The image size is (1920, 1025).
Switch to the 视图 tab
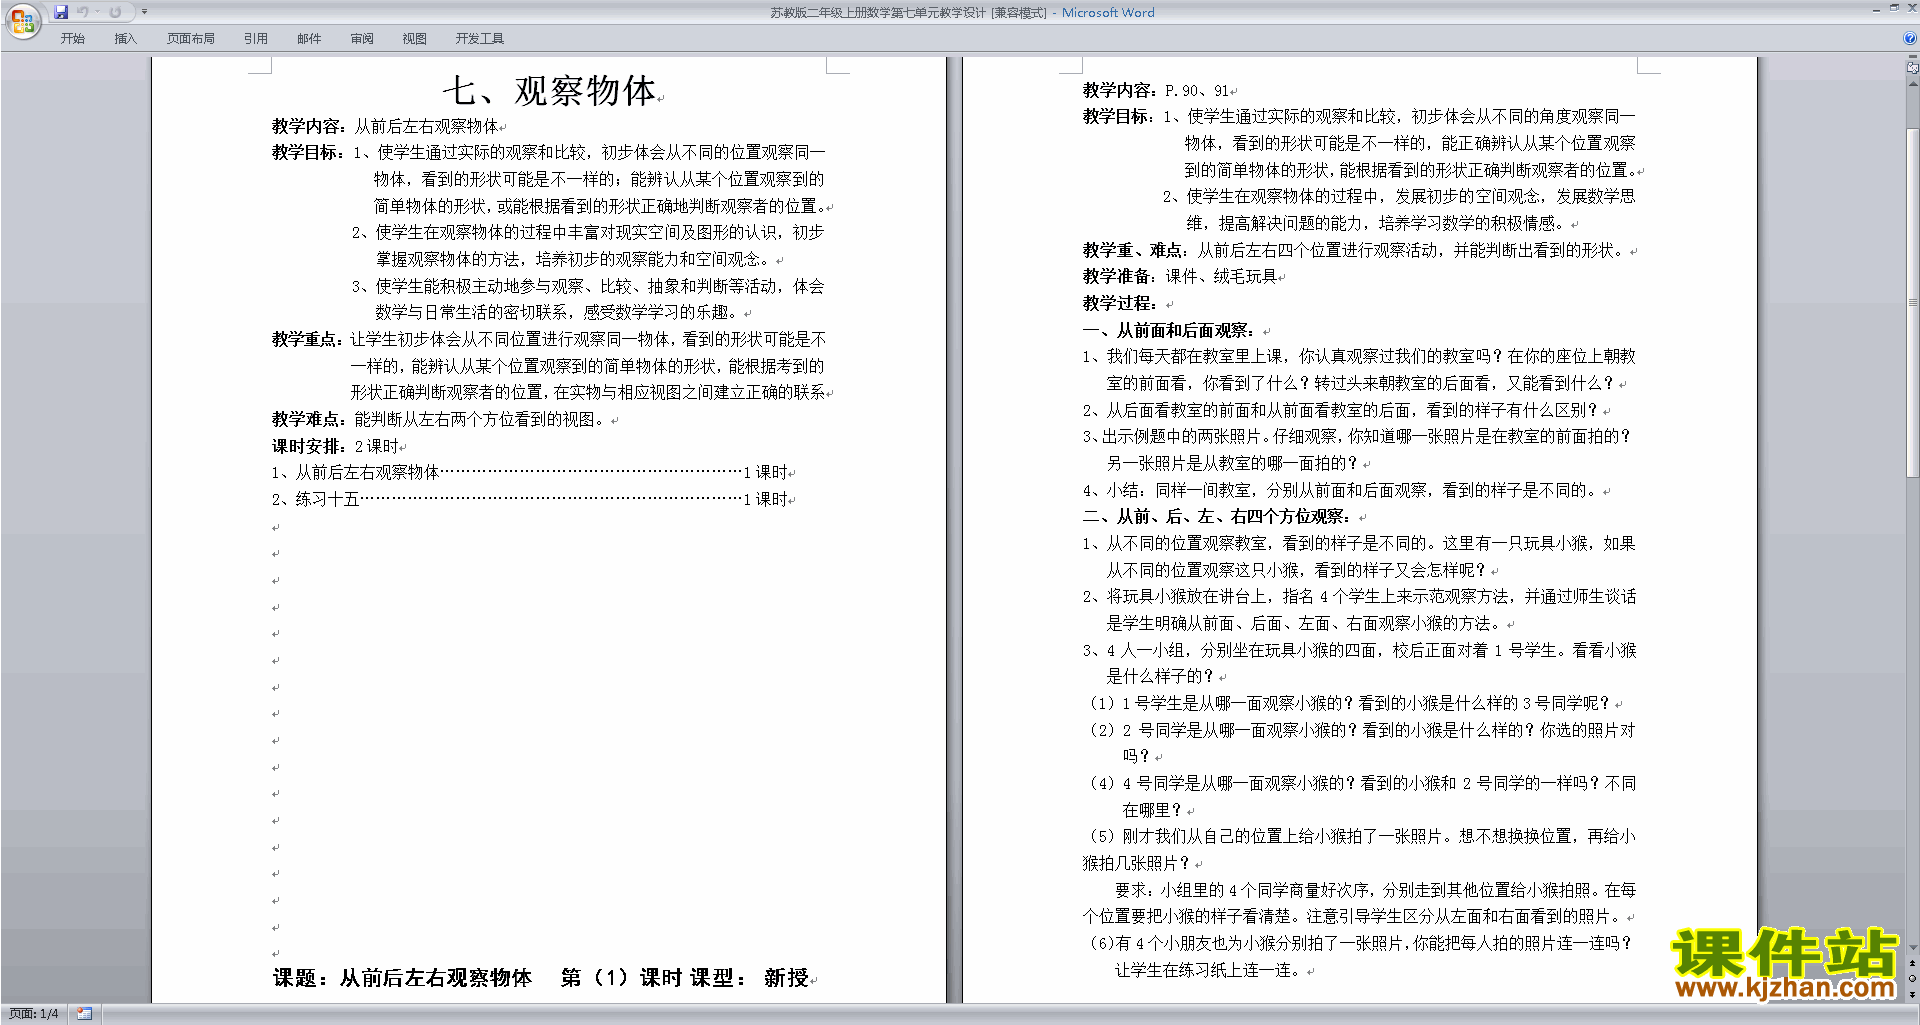(414, 39)
